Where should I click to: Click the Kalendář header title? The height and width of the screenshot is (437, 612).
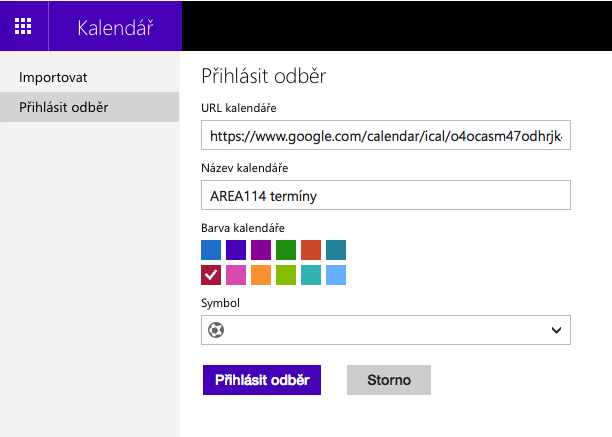coord(115,27)
